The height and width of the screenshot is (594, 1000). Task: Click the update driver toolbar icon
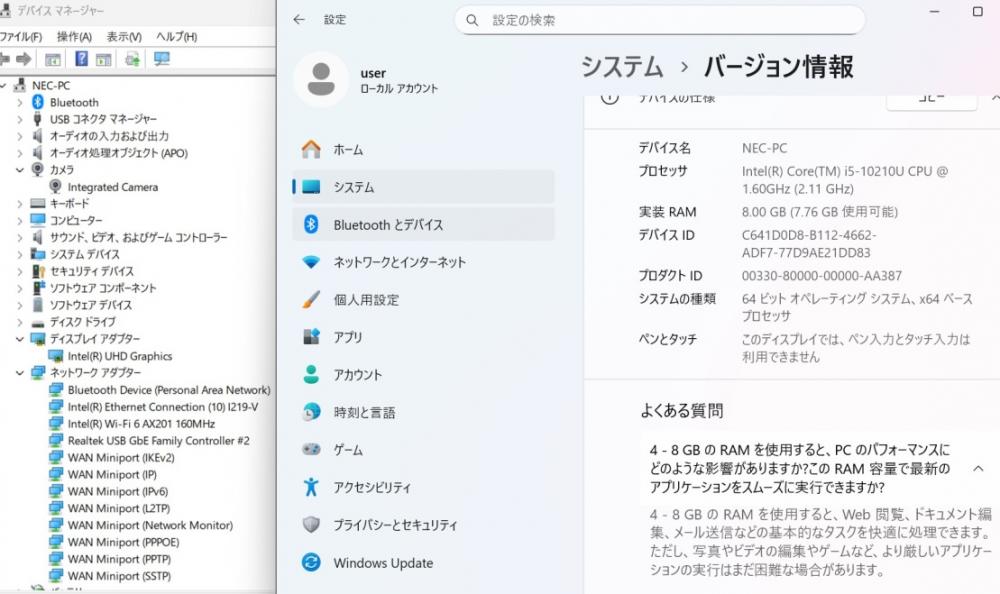pyautogui.click(x=132, y=60)
